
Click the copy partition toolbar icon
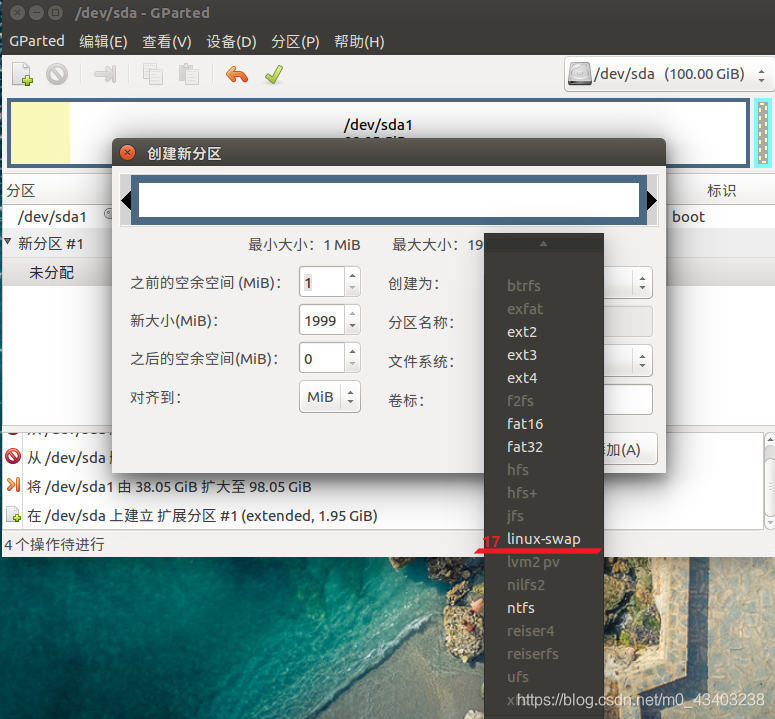pos(153,74)
